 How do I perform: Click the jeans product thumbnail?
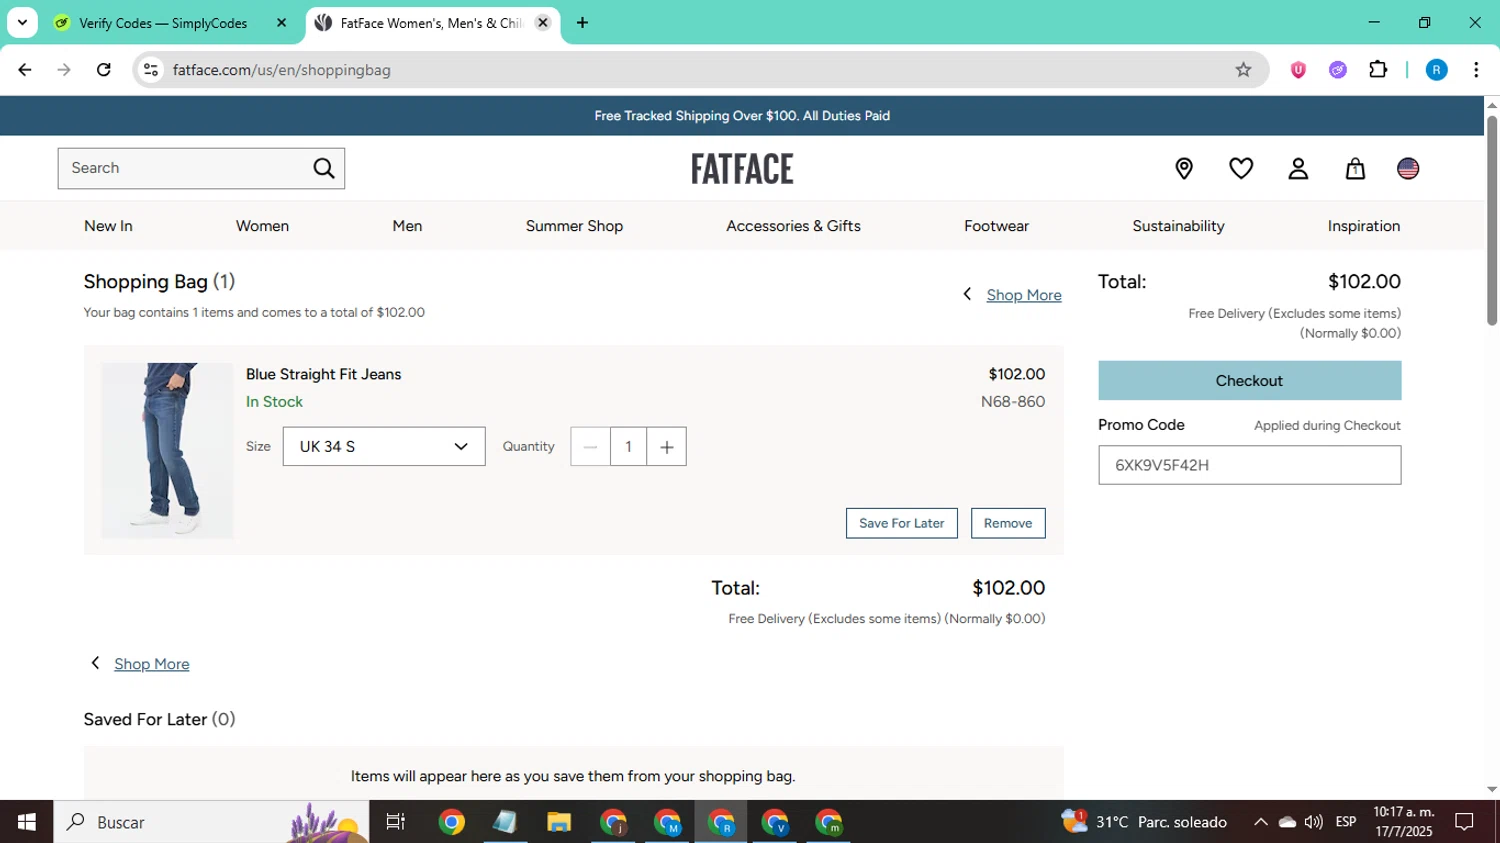coord(167,451)
